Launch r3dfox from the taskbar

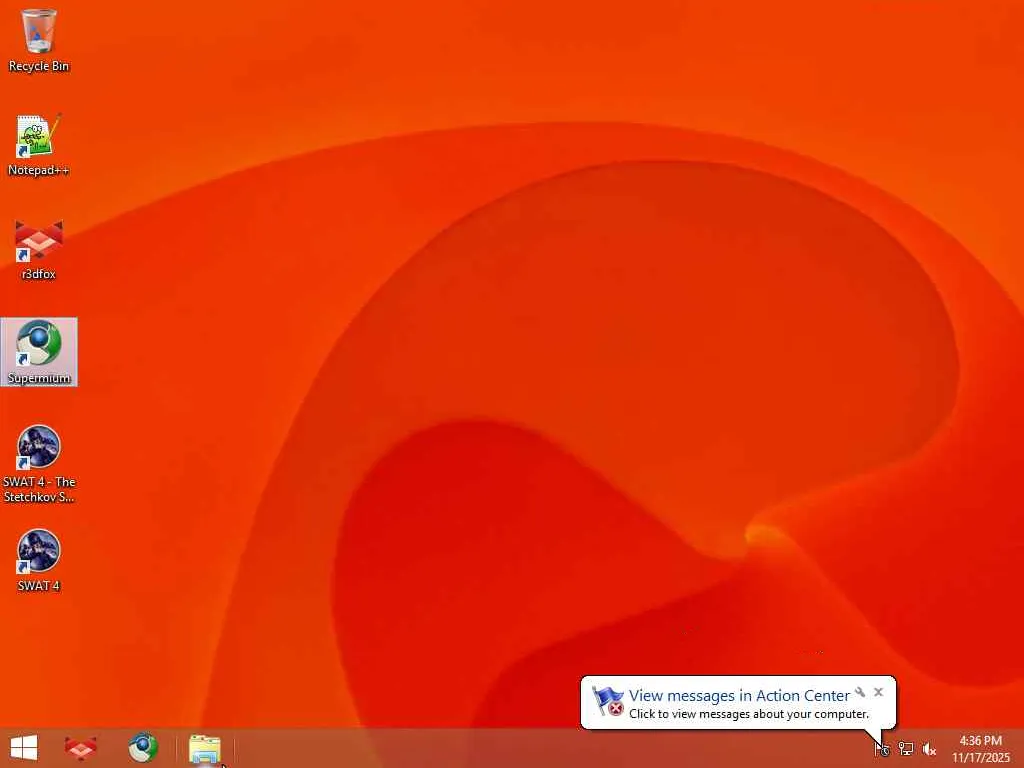pos(81,748)
